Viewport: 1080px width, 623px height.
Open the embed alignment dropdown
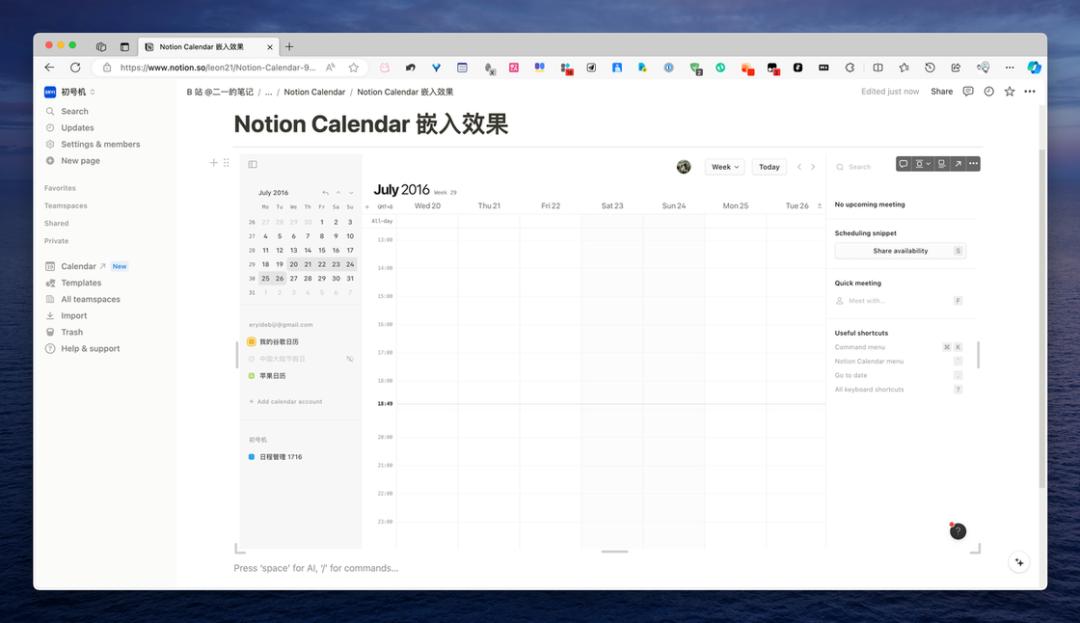(x=922, y=164)
